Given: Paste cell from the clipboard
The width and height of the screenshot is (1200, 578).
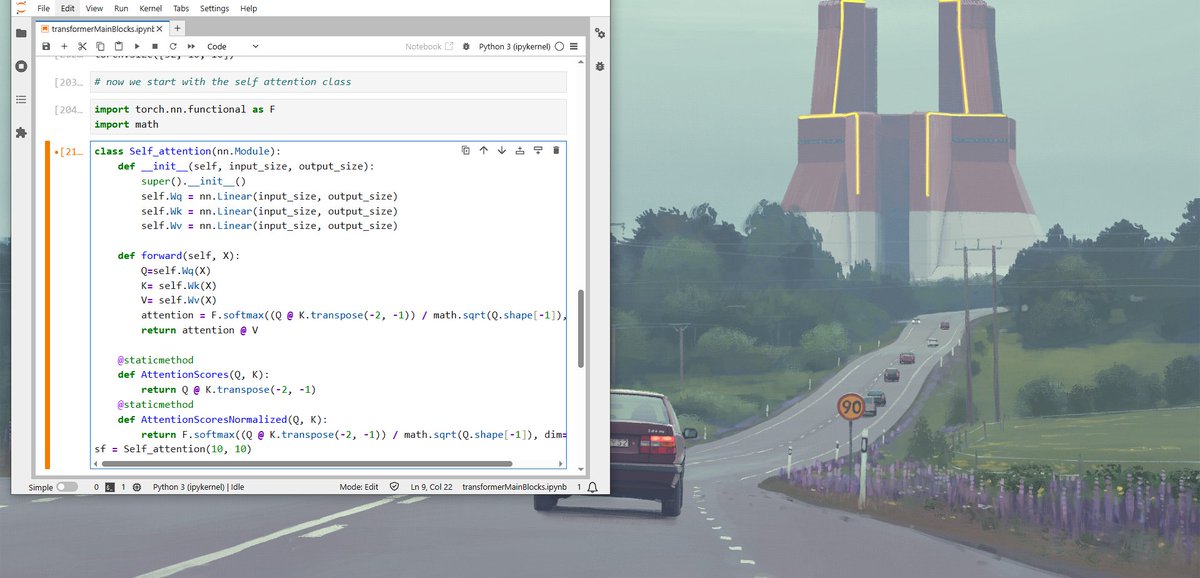Looking at the screenshot, I should click(x=118, y=47).
